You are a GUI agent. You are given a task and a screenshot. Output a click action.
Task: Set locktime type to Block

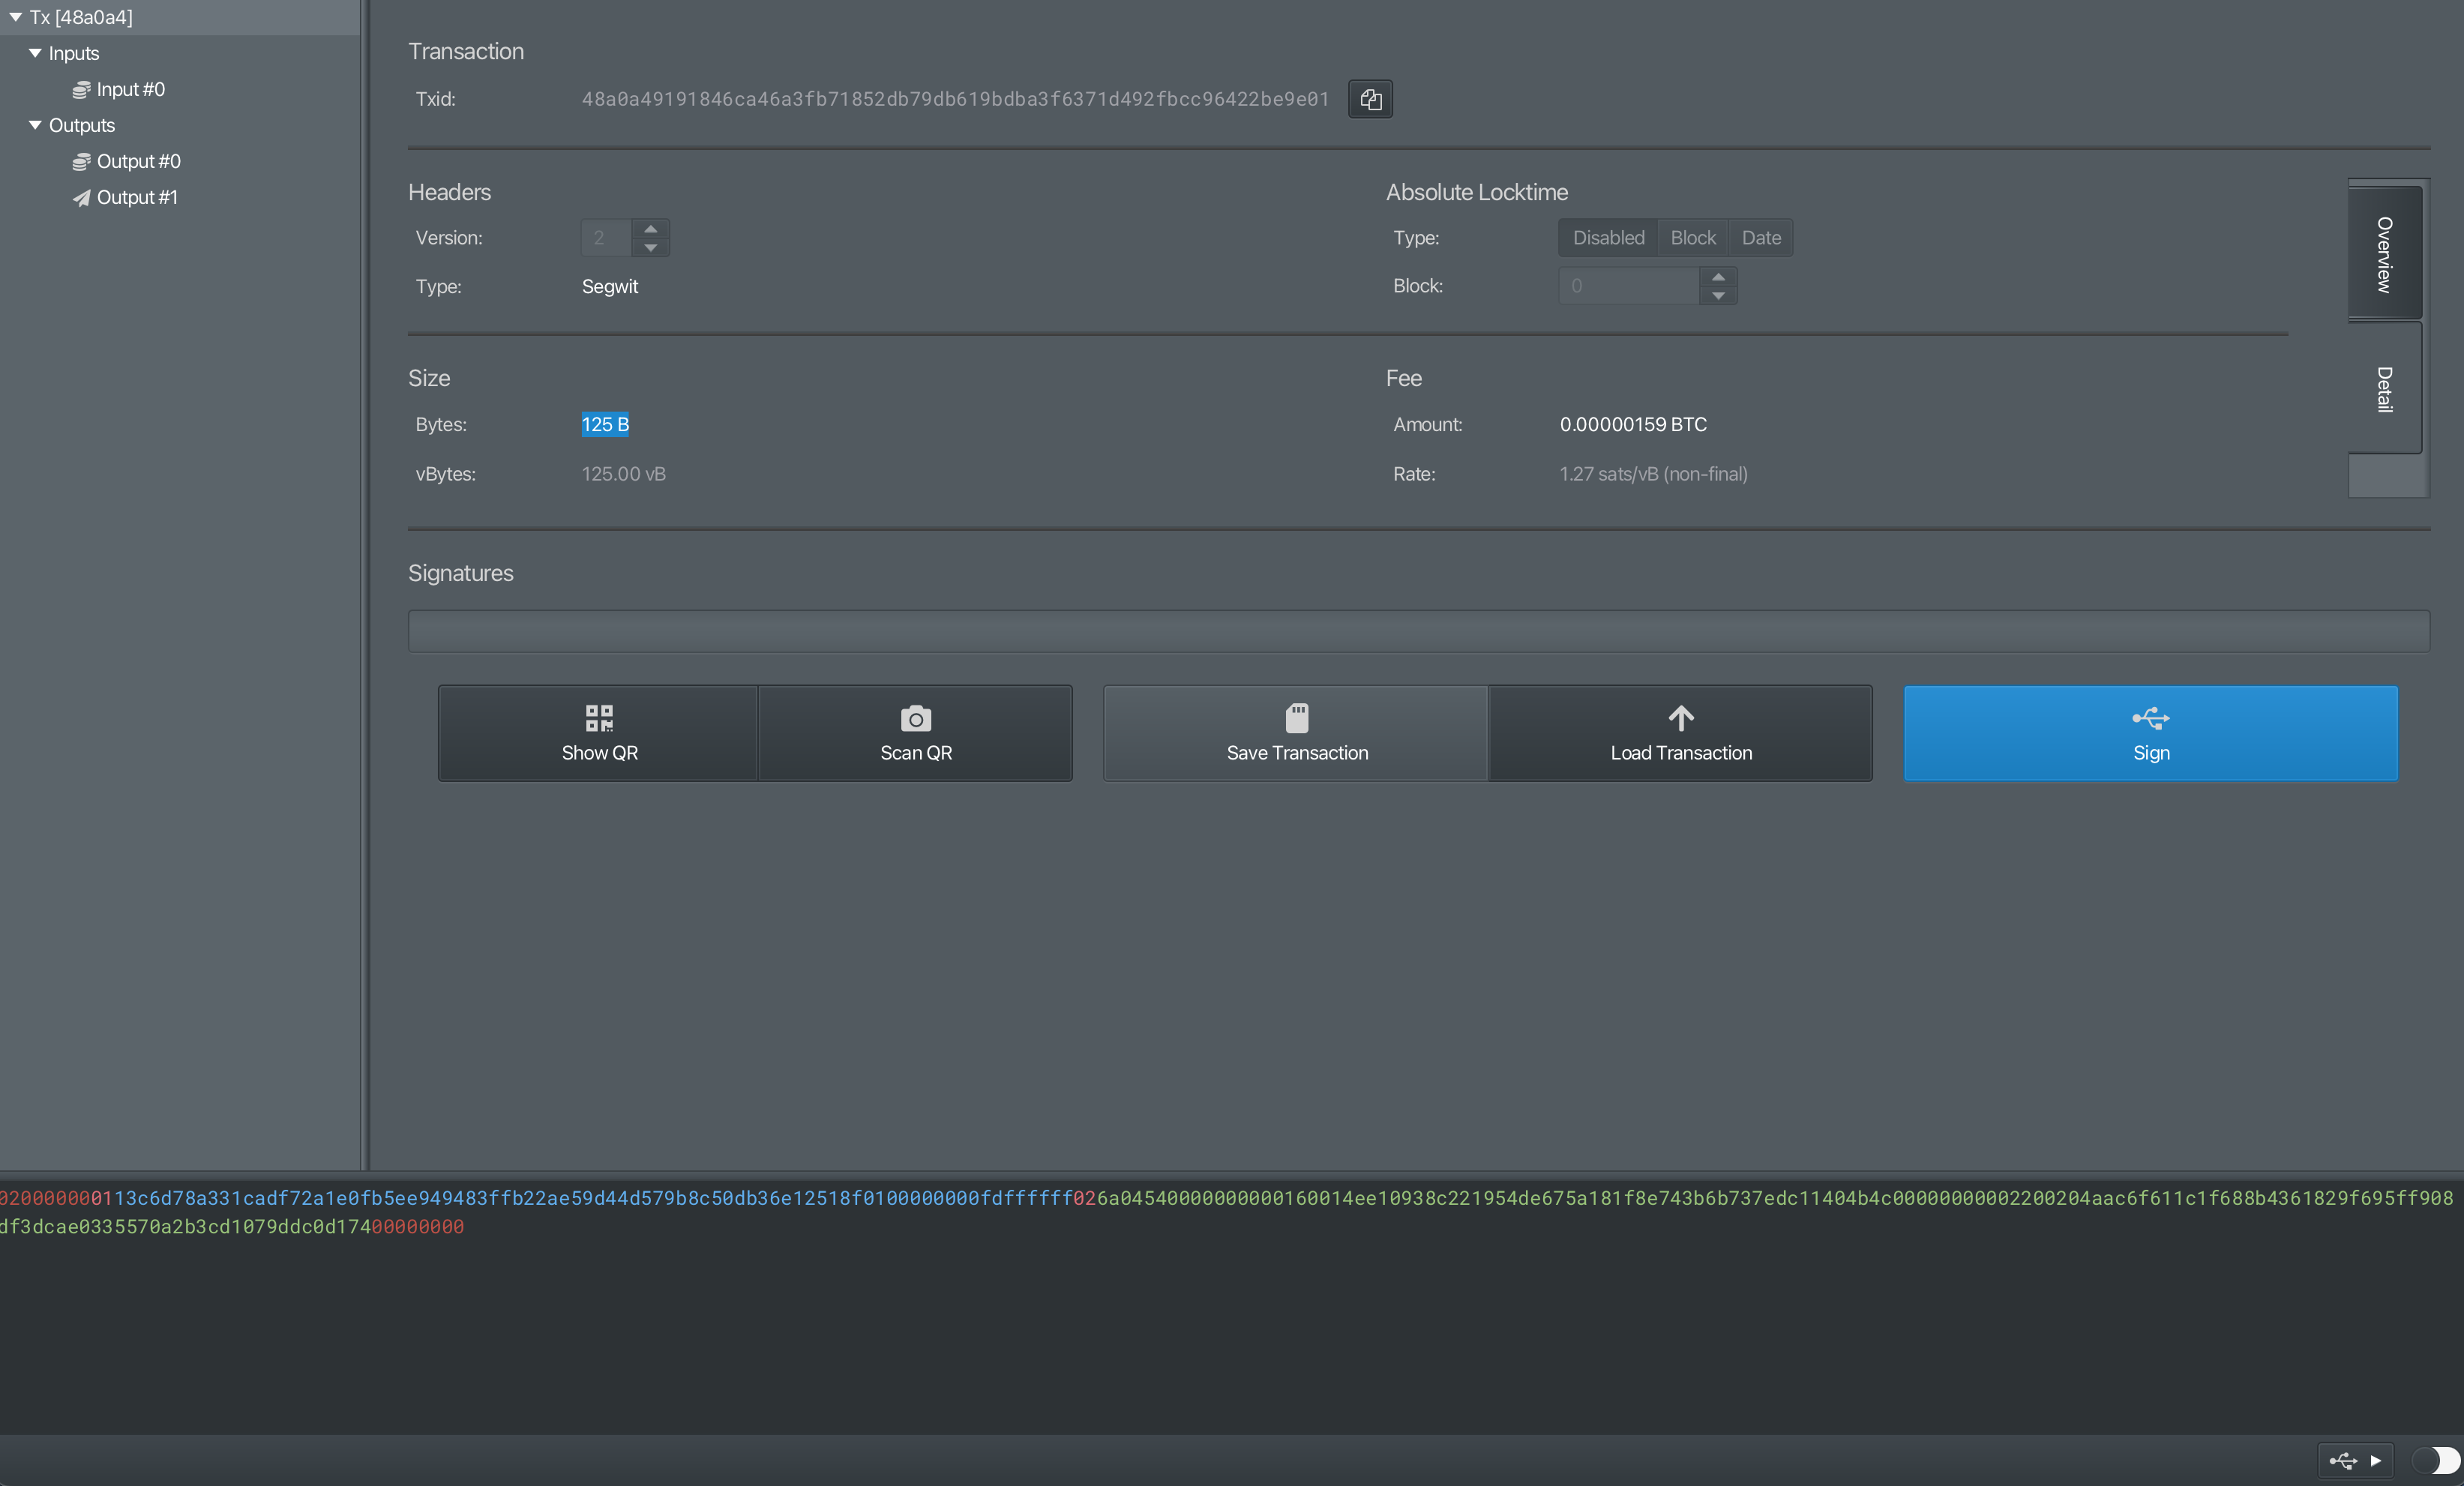(1692, 238)
